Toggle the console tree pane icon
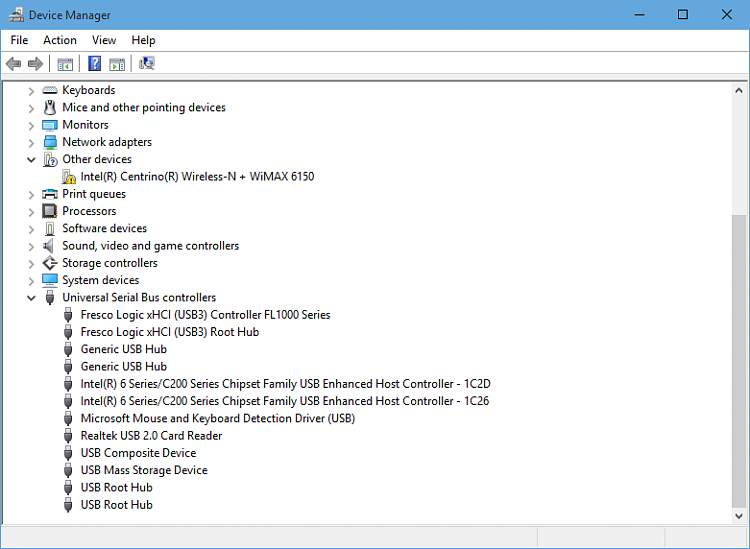 (x=65, y=64)
